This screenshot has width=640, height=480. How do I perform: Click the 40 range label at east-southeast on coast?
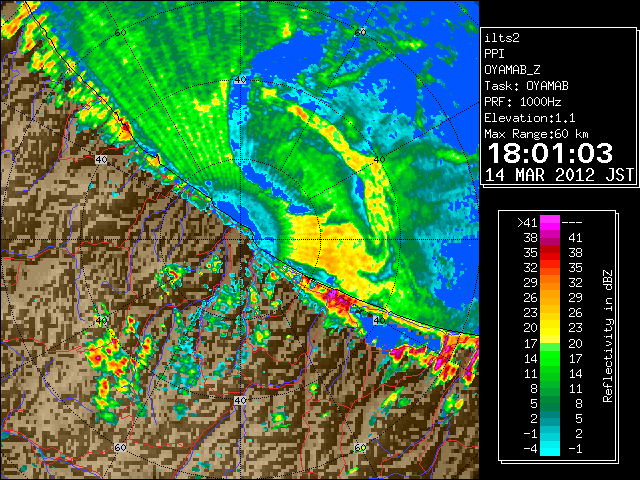click(379, 320)
